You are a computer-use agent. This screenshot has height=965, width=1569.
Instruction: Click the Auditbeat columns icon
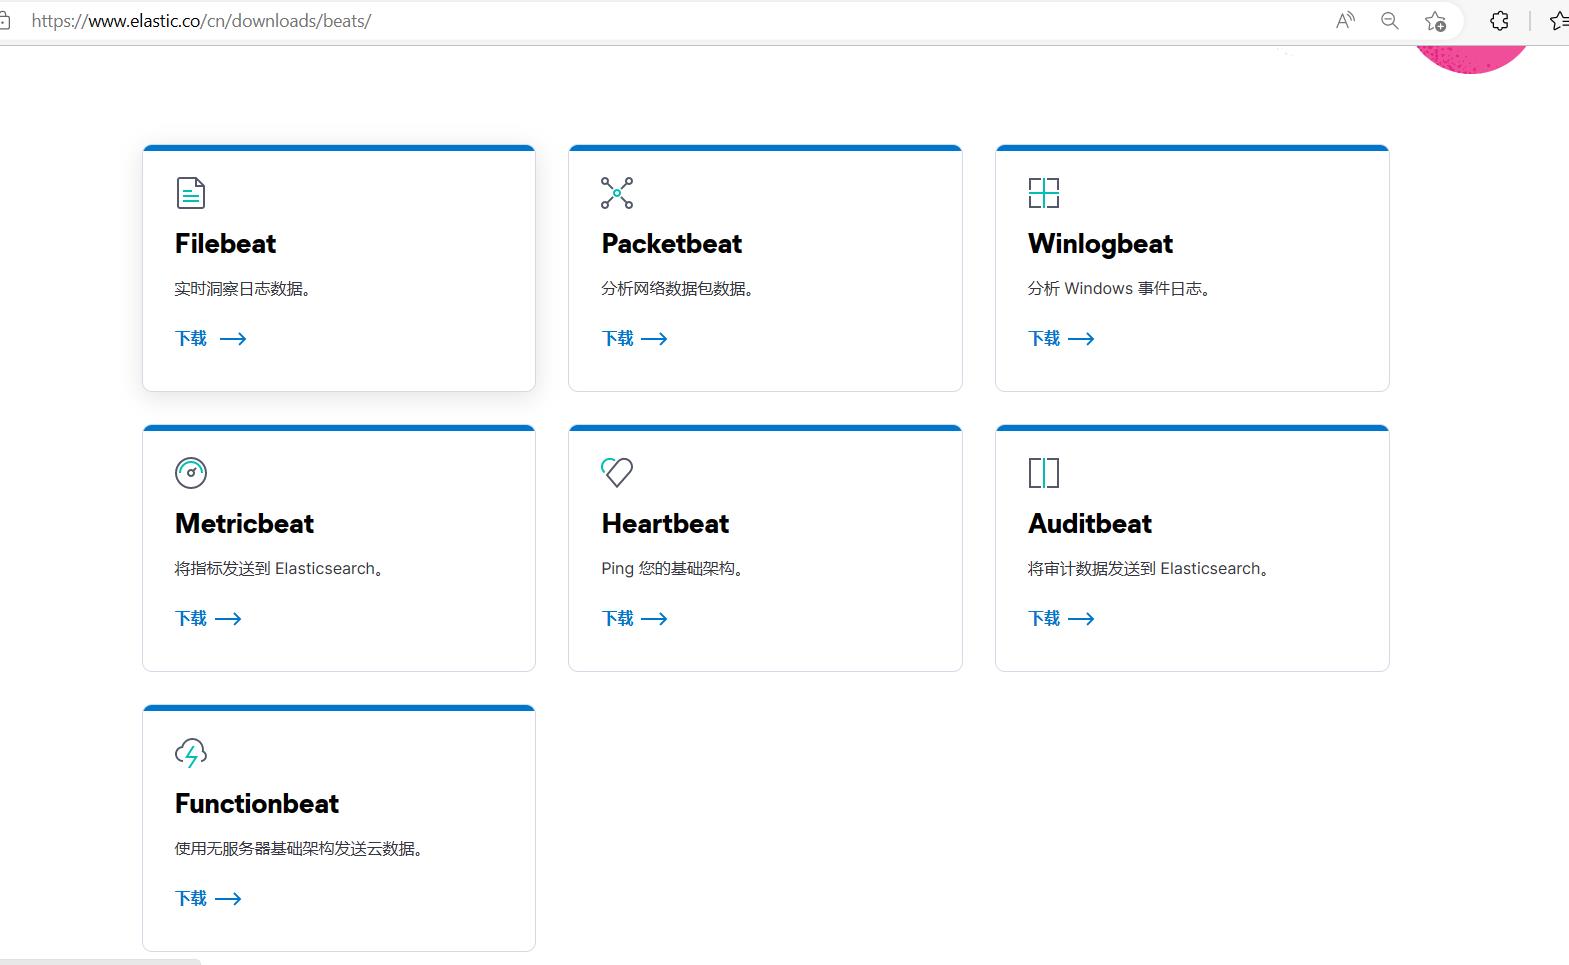(x=1044, y=473)
